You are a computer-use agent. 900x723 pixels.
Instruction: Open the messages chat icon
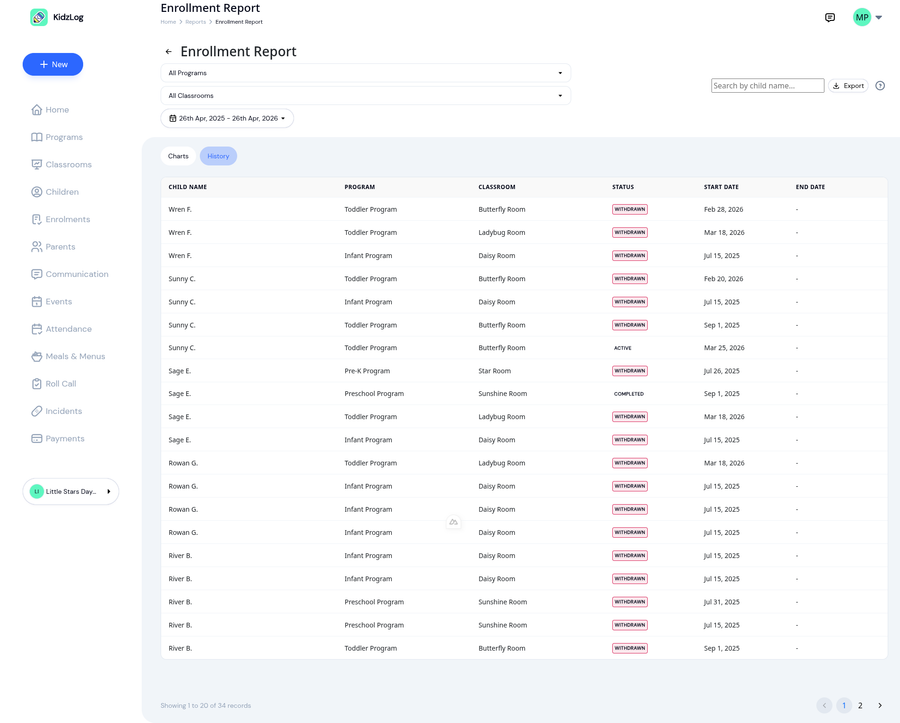(x=830, y=17)
